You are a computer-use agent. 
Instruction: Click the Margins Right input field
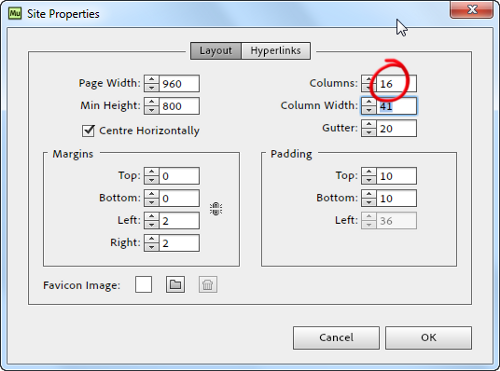point(179,243)
